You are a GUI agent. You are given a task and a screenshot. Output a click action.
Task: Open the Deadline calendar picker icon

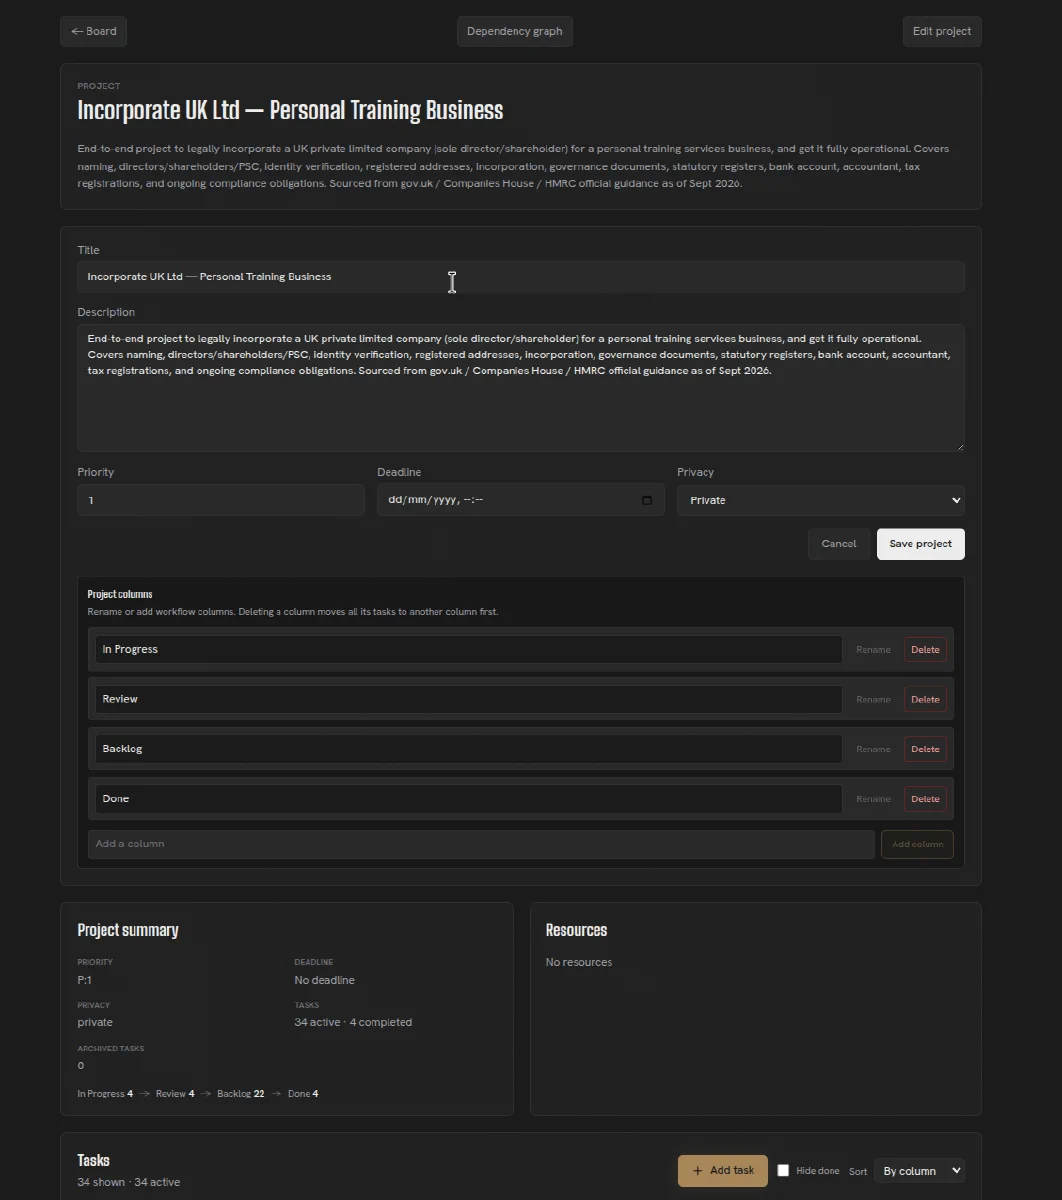point(647,500)
